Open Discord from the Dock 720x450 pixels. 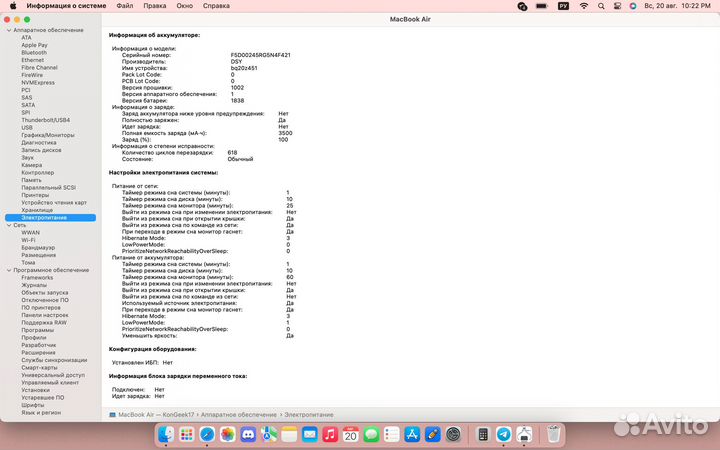tap(248, 434)
